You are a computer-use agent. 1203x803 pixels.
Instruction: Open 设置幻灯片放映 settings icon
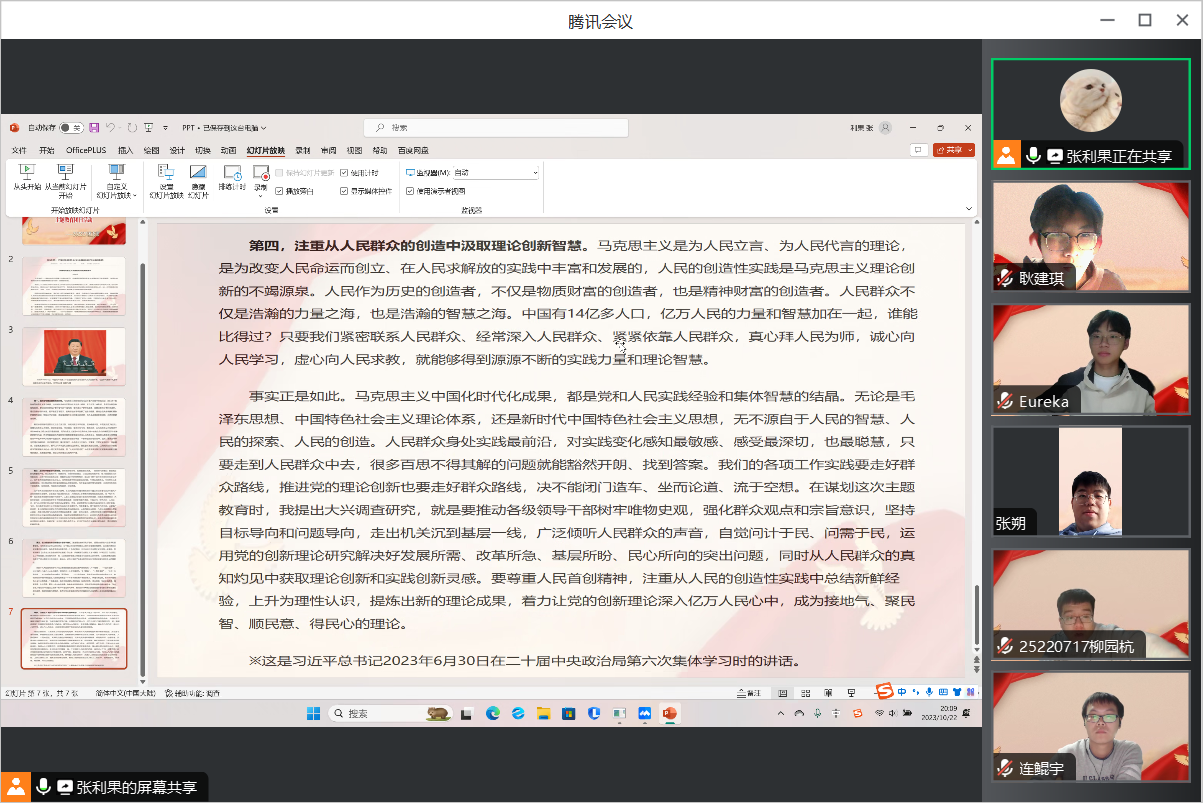[x=166, y=174]
